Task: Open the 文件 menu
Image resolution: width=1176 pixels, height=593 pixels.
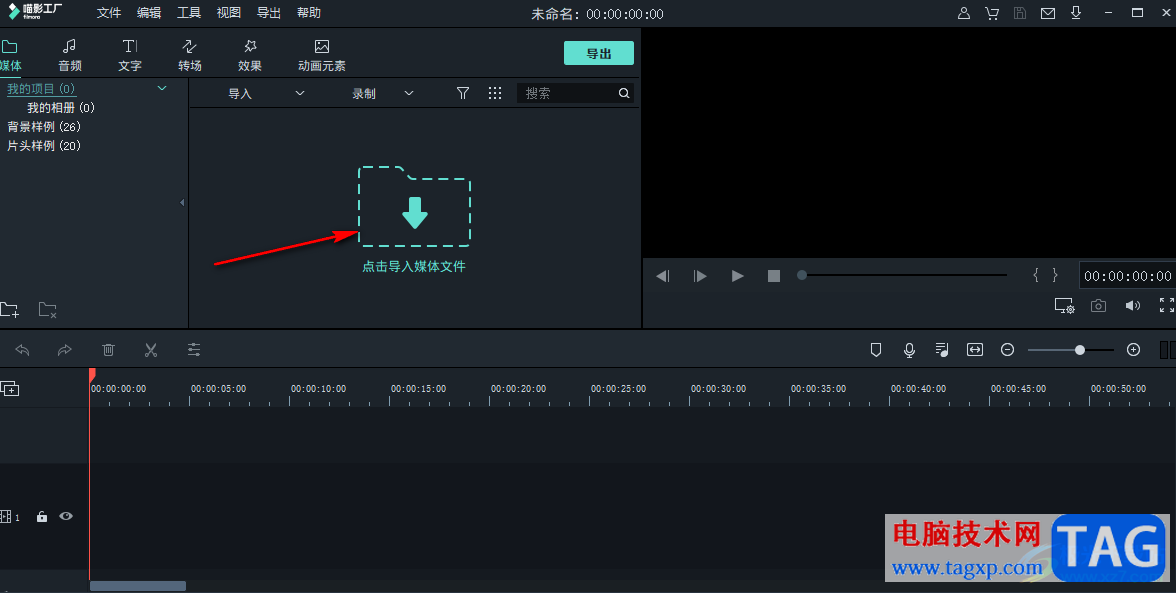Action: [x=109, y=13]
